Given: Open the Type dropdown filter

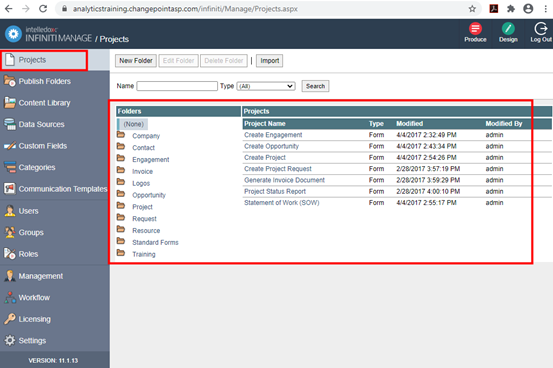Looking at the screenshot, I should click(266, 86).
